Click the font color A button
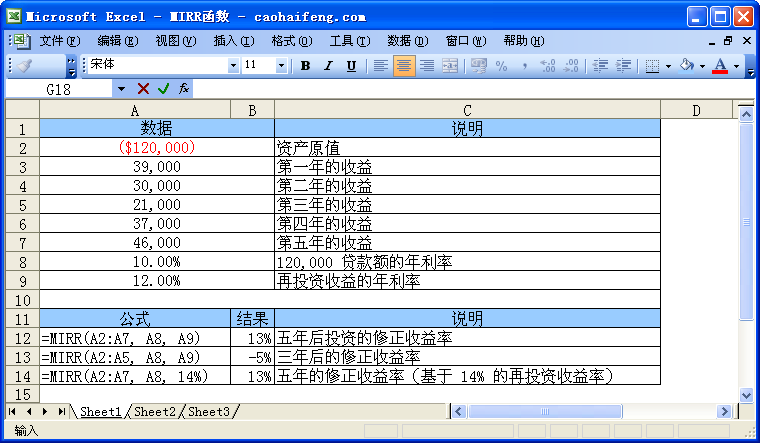760x443 pixels. coord(719,66)
